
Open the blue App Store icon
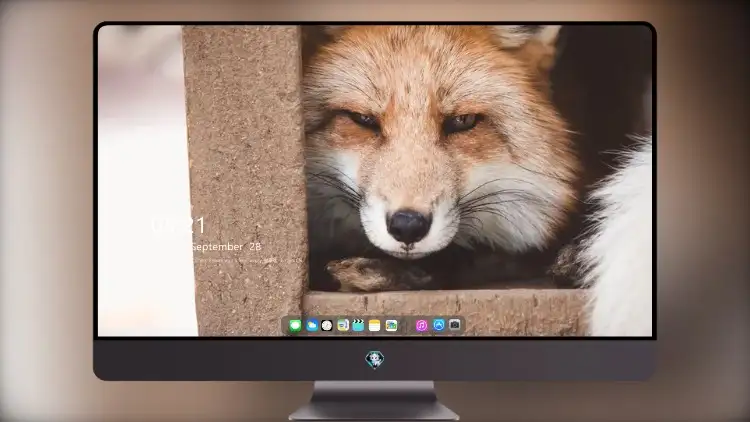click(x=439, y=325)
